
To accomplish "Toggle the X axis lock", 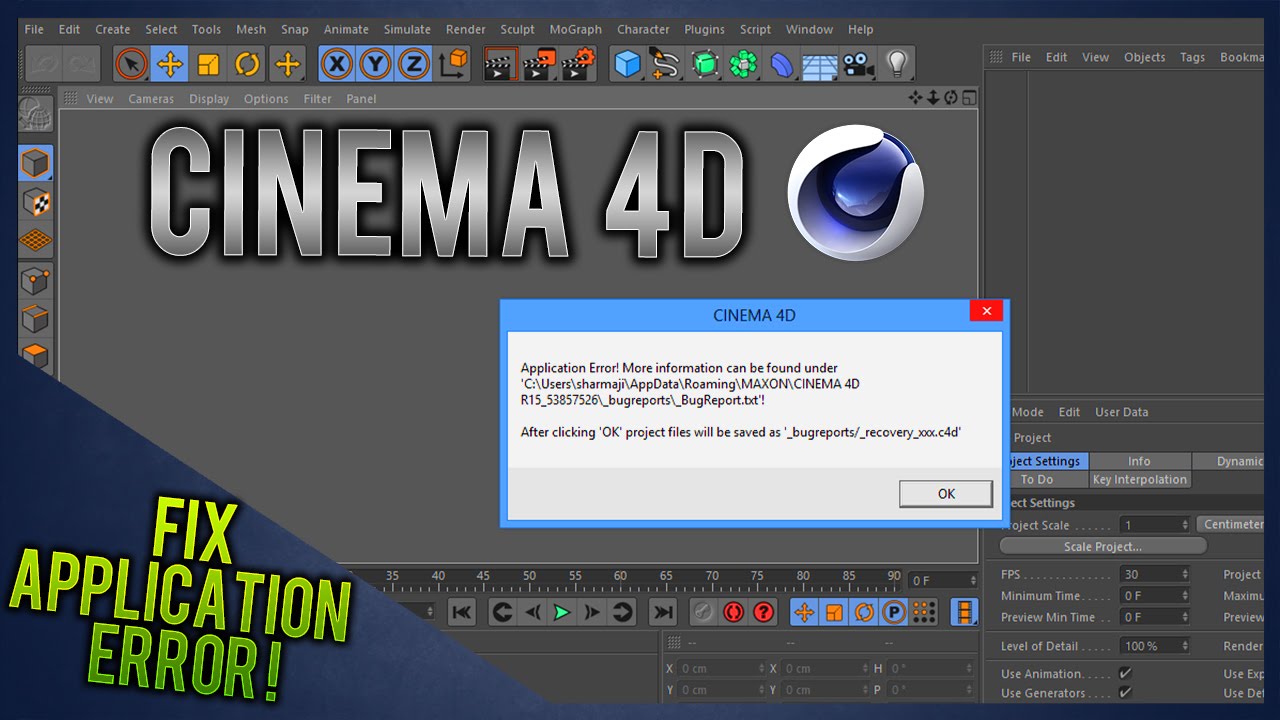I will (x=337, y=65).
